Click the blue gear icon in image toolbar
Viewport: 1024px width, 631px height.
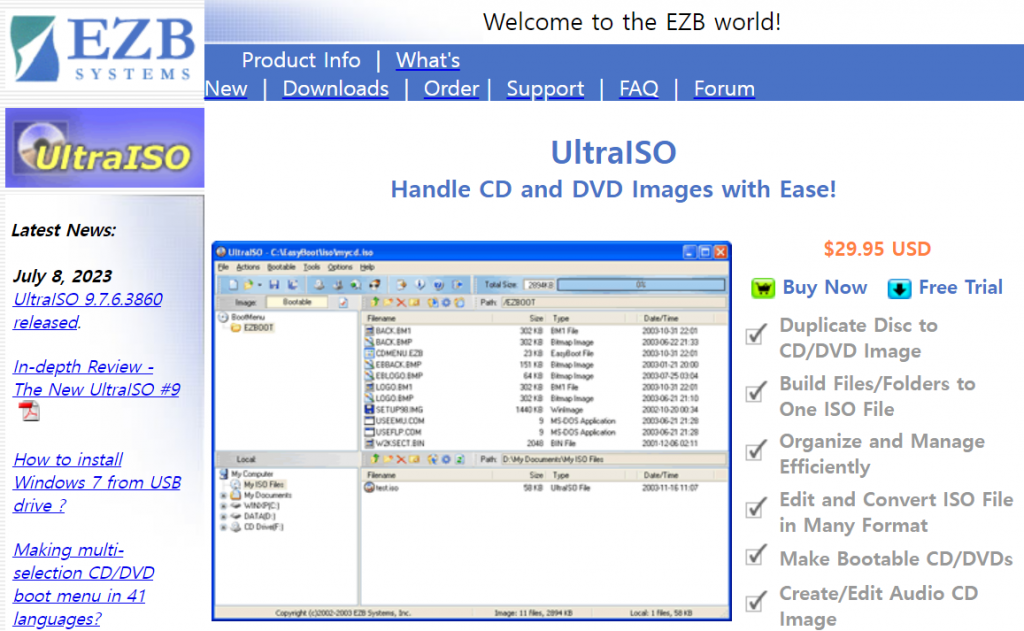[446, 302]
